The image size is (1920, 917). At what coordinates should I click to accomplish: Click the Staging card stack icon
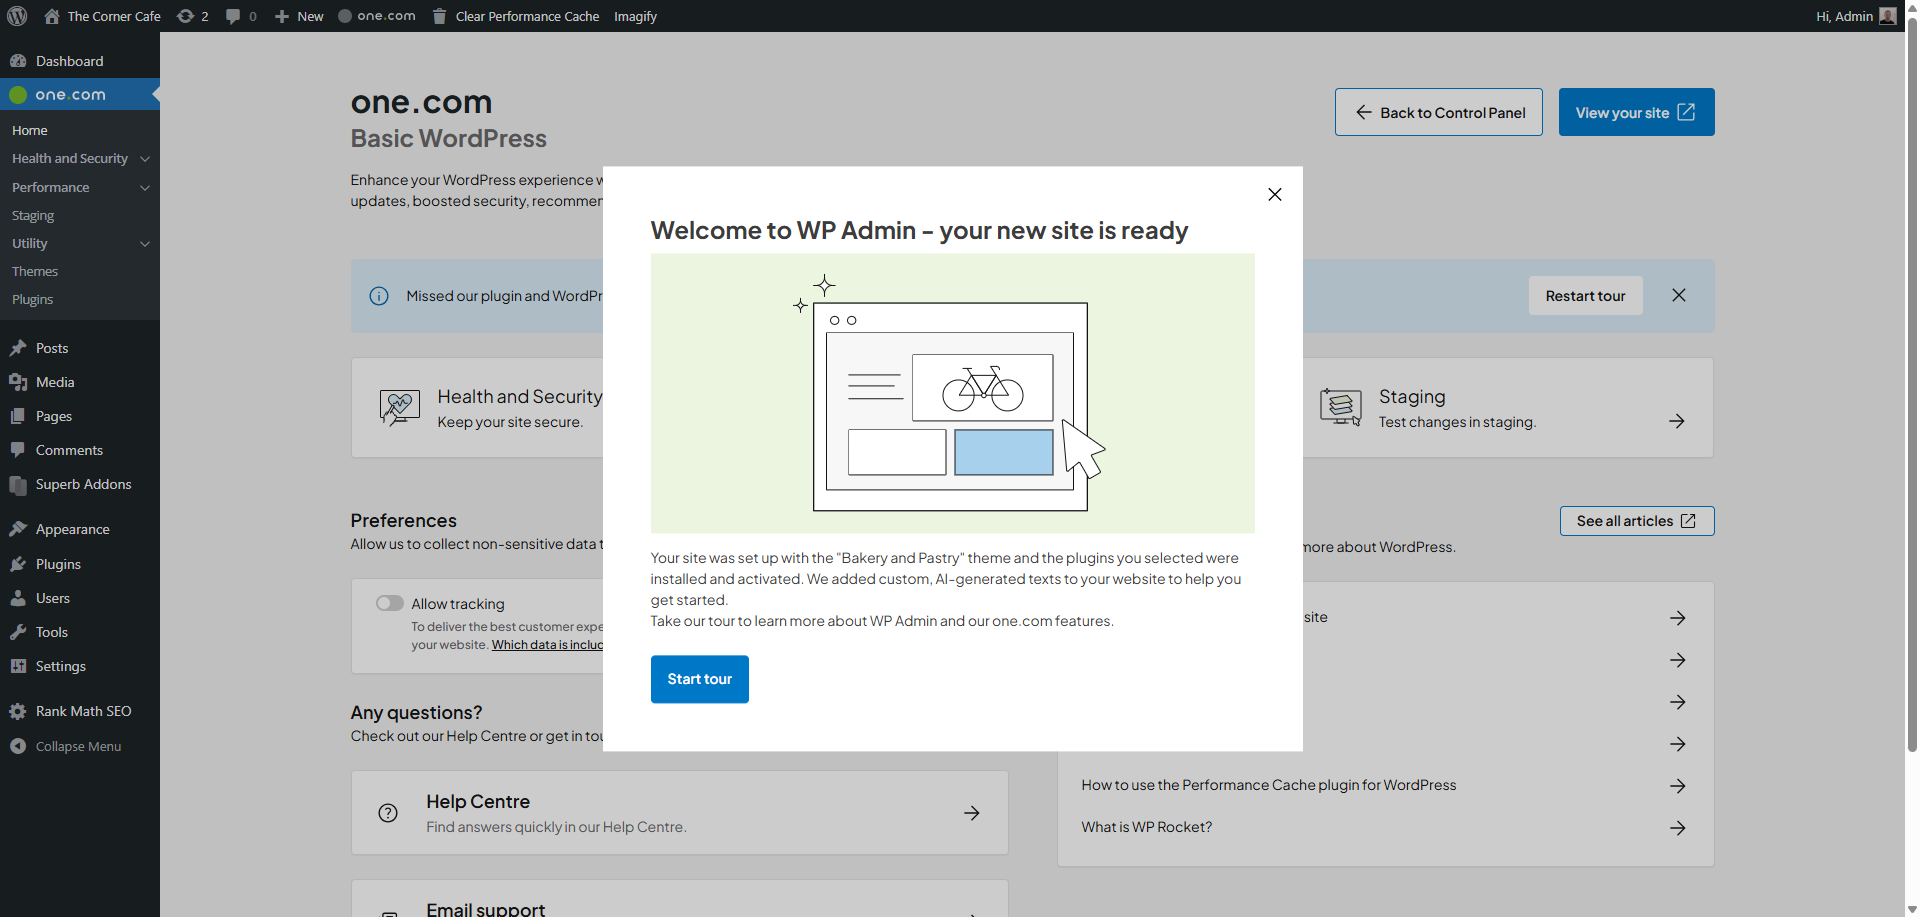point(1341,407)
